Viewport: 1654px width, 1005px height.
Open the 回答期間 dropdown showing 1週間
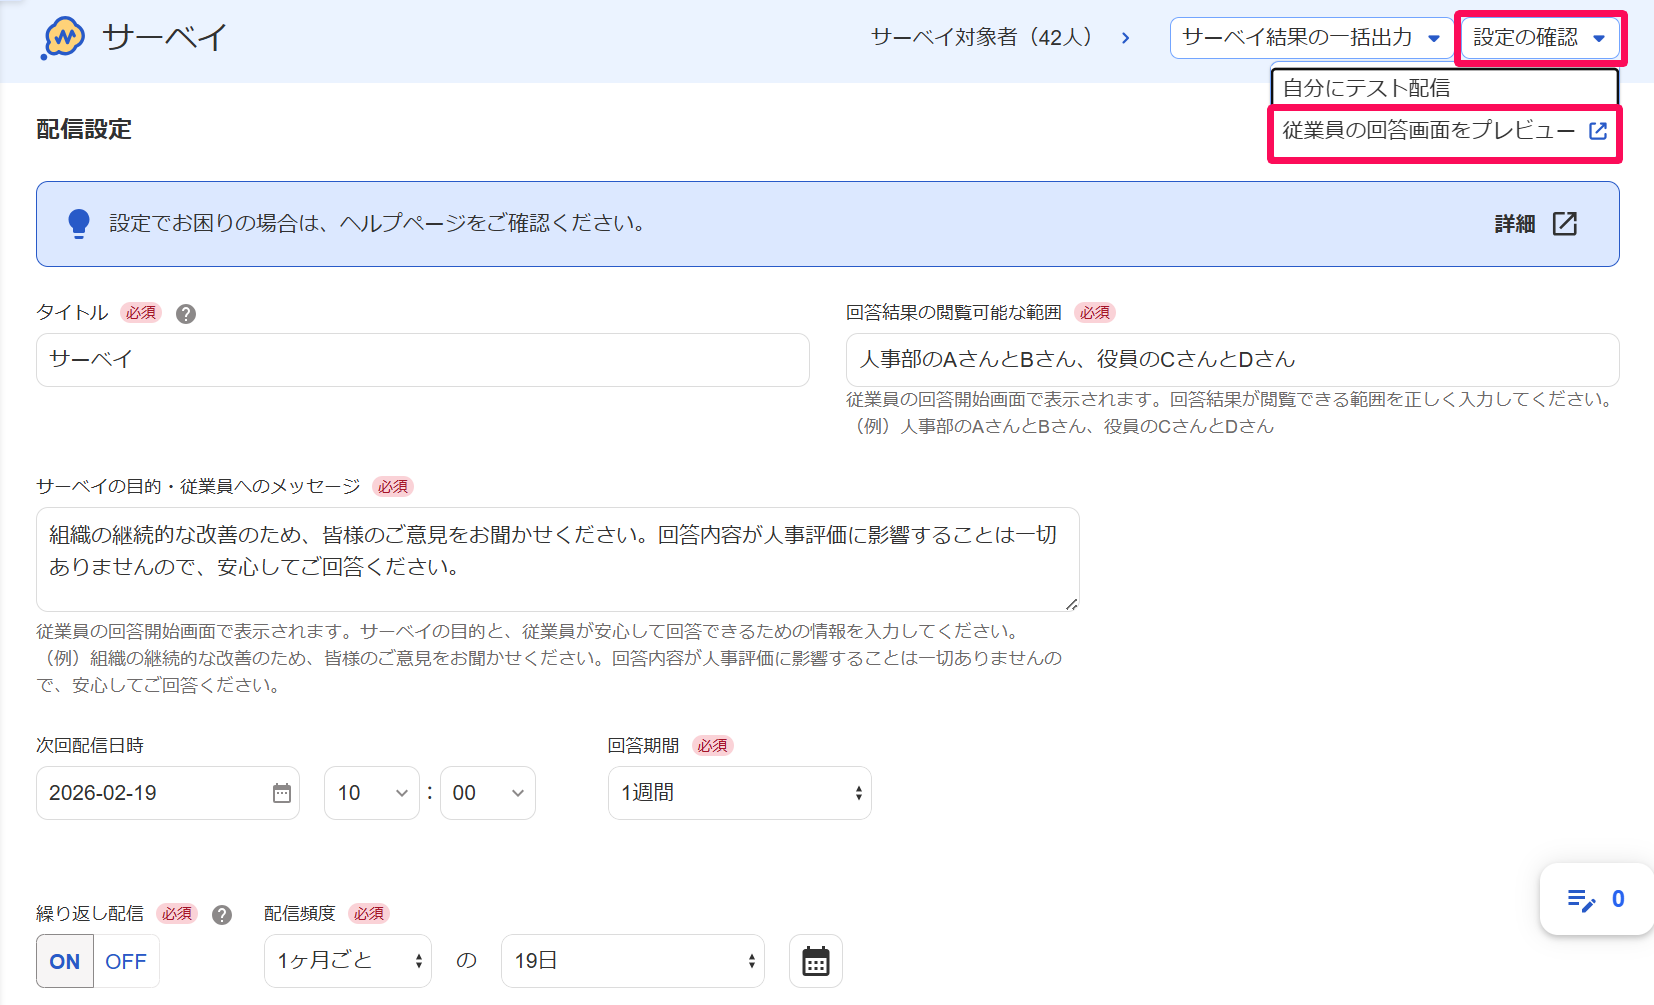740,793
